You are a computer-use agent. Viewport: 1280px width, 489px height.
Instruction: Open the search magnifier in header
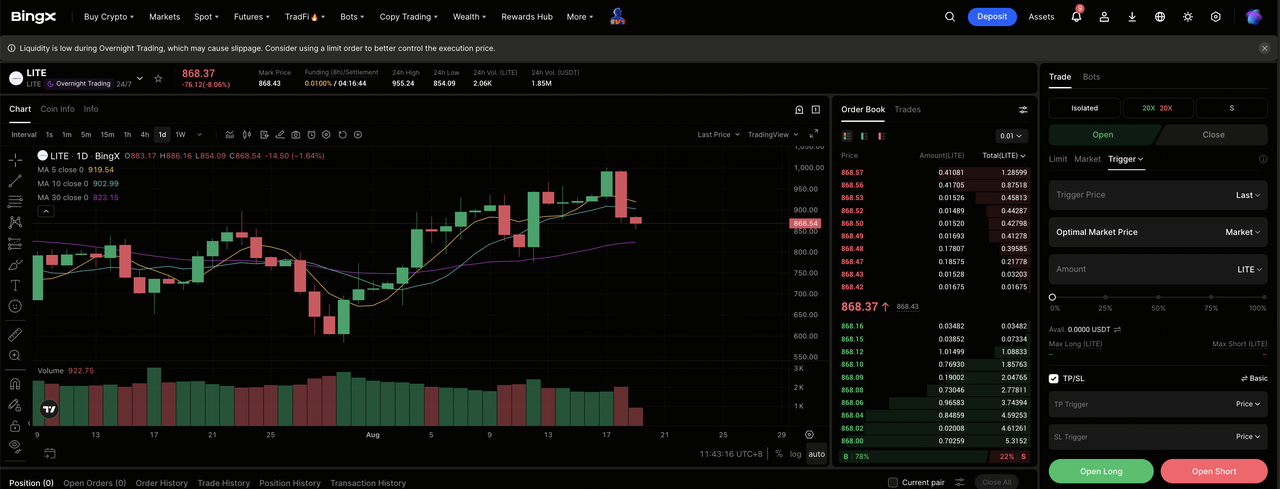click(x=950, y=17)
